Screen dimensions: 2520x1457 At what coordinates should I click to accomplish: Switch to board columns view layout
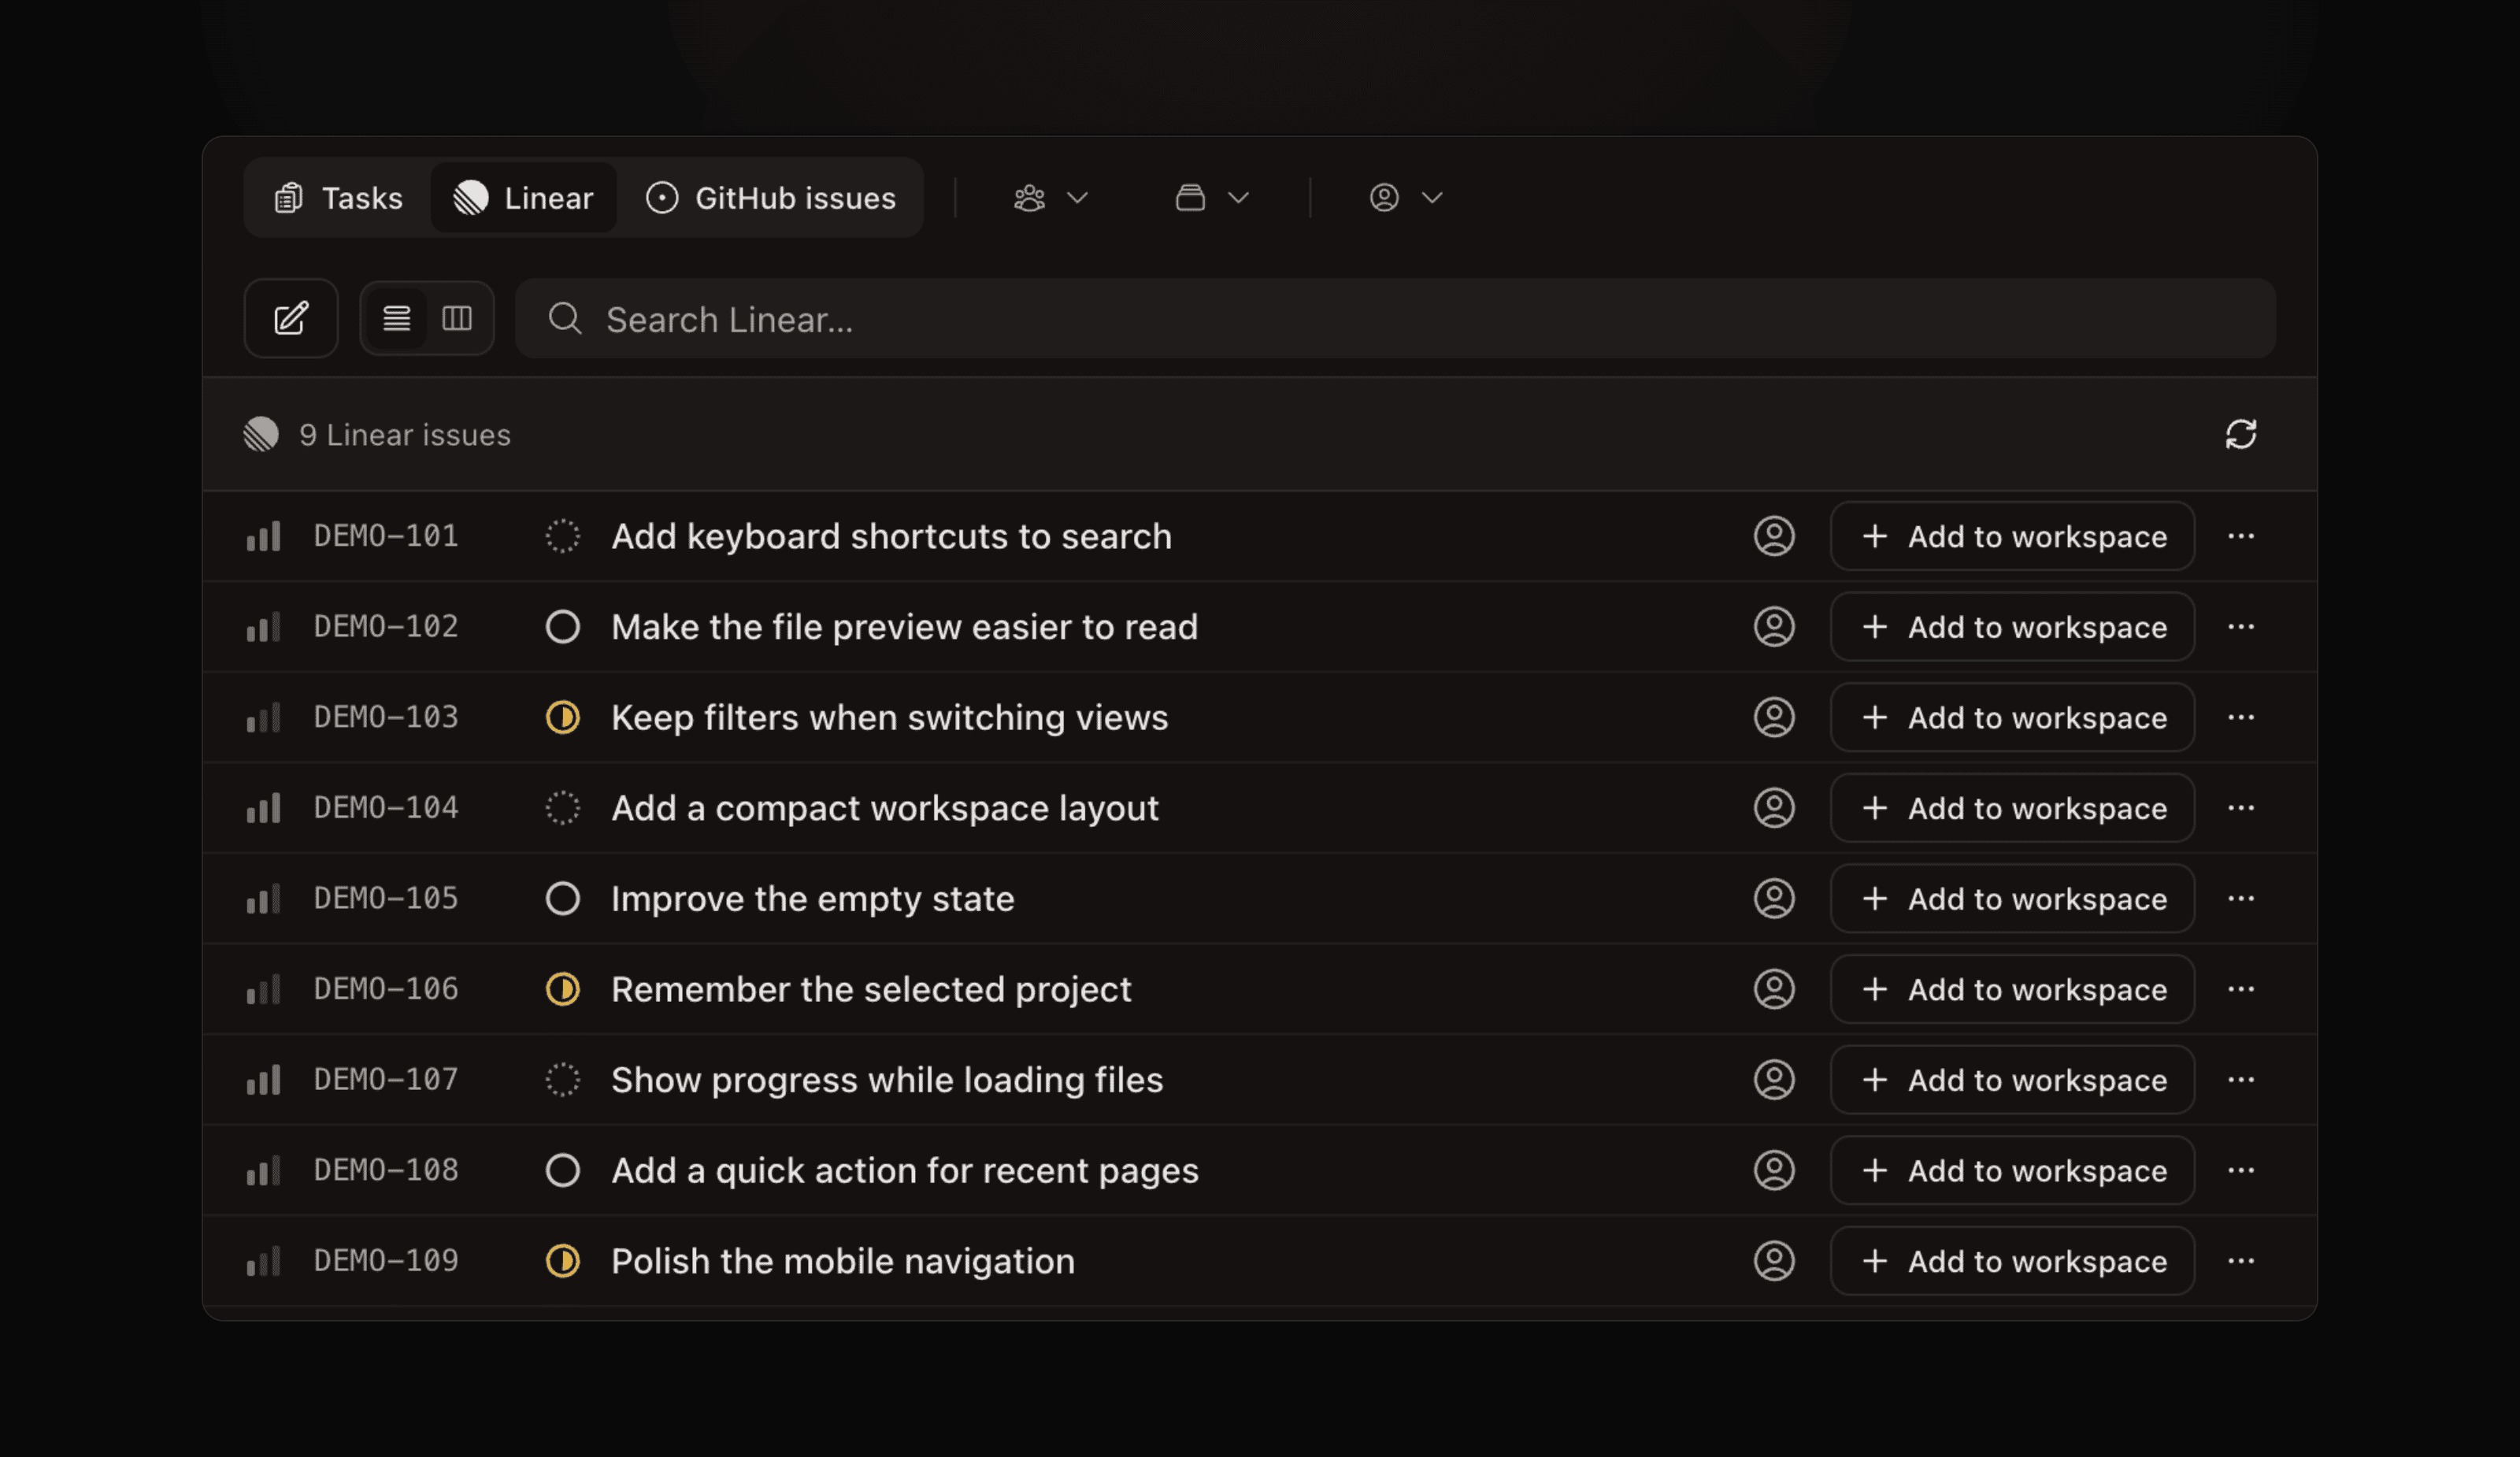(x=457, y=318)
